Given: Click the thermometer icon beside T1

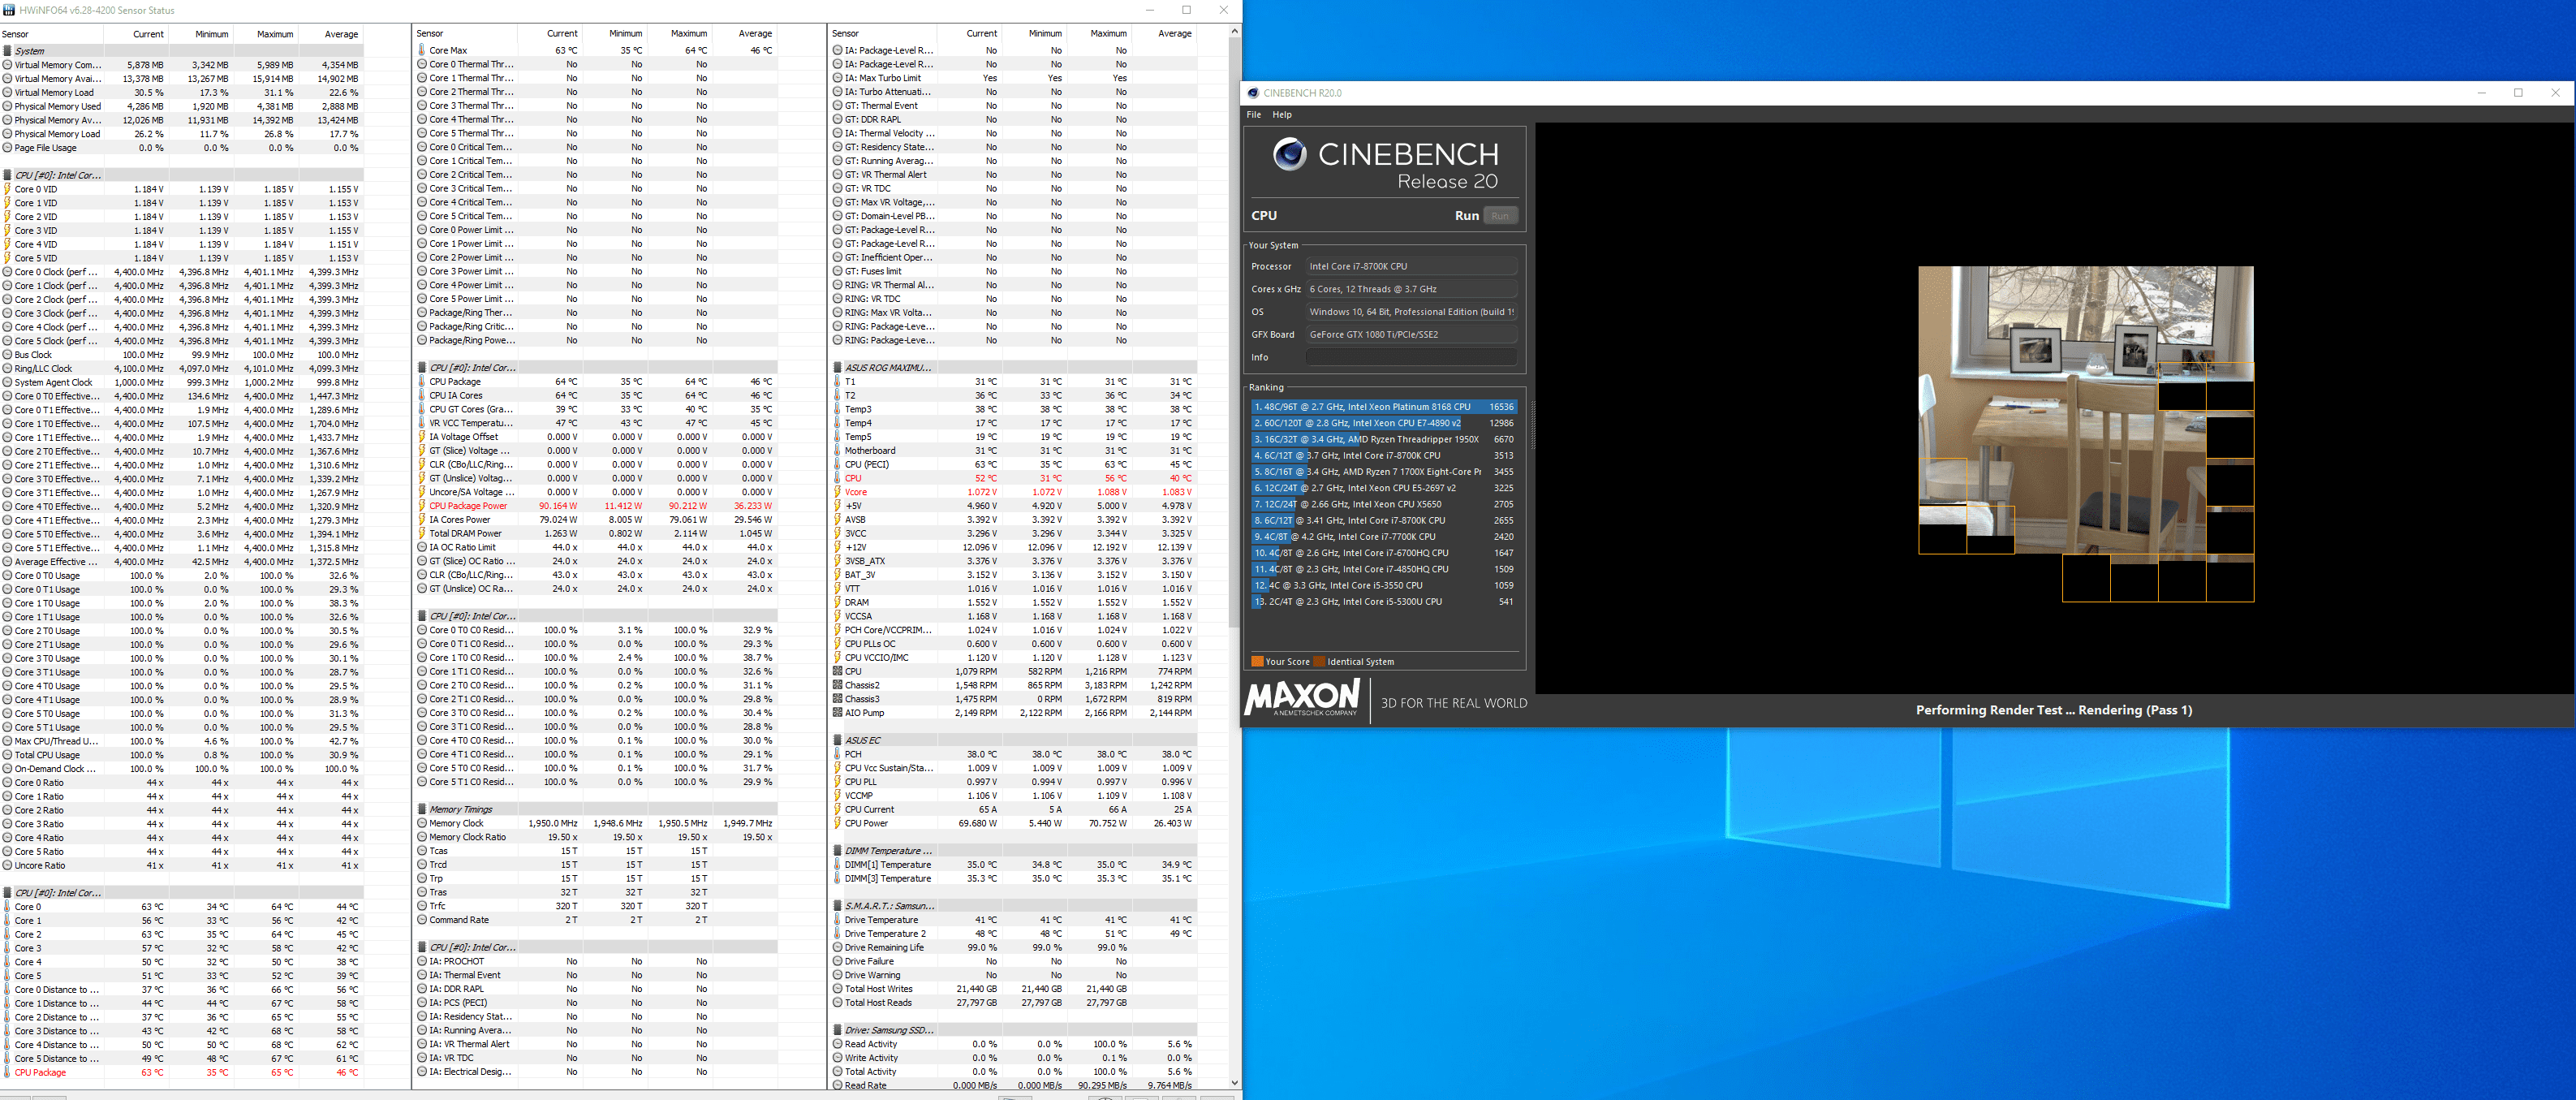Looking at the screenshot, I should 837,381.
